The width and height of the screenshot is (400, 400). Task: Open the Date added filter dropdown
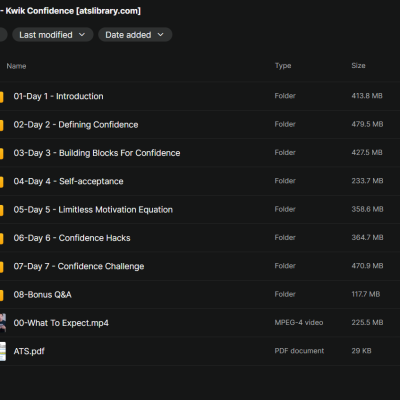click(x=135, y=35)
